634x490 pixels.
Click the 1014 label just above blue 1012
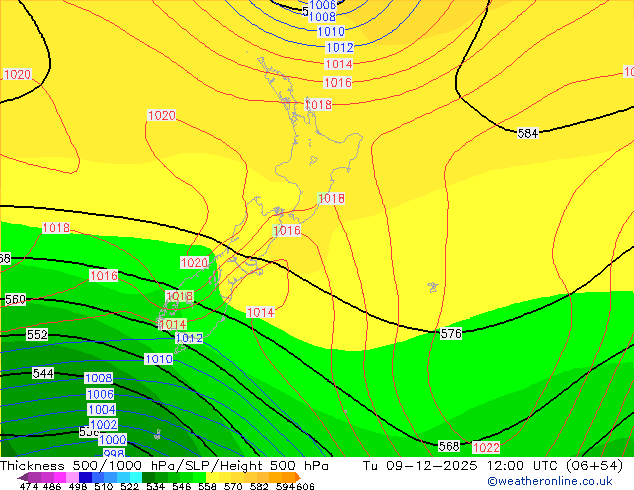coord(173,324)
